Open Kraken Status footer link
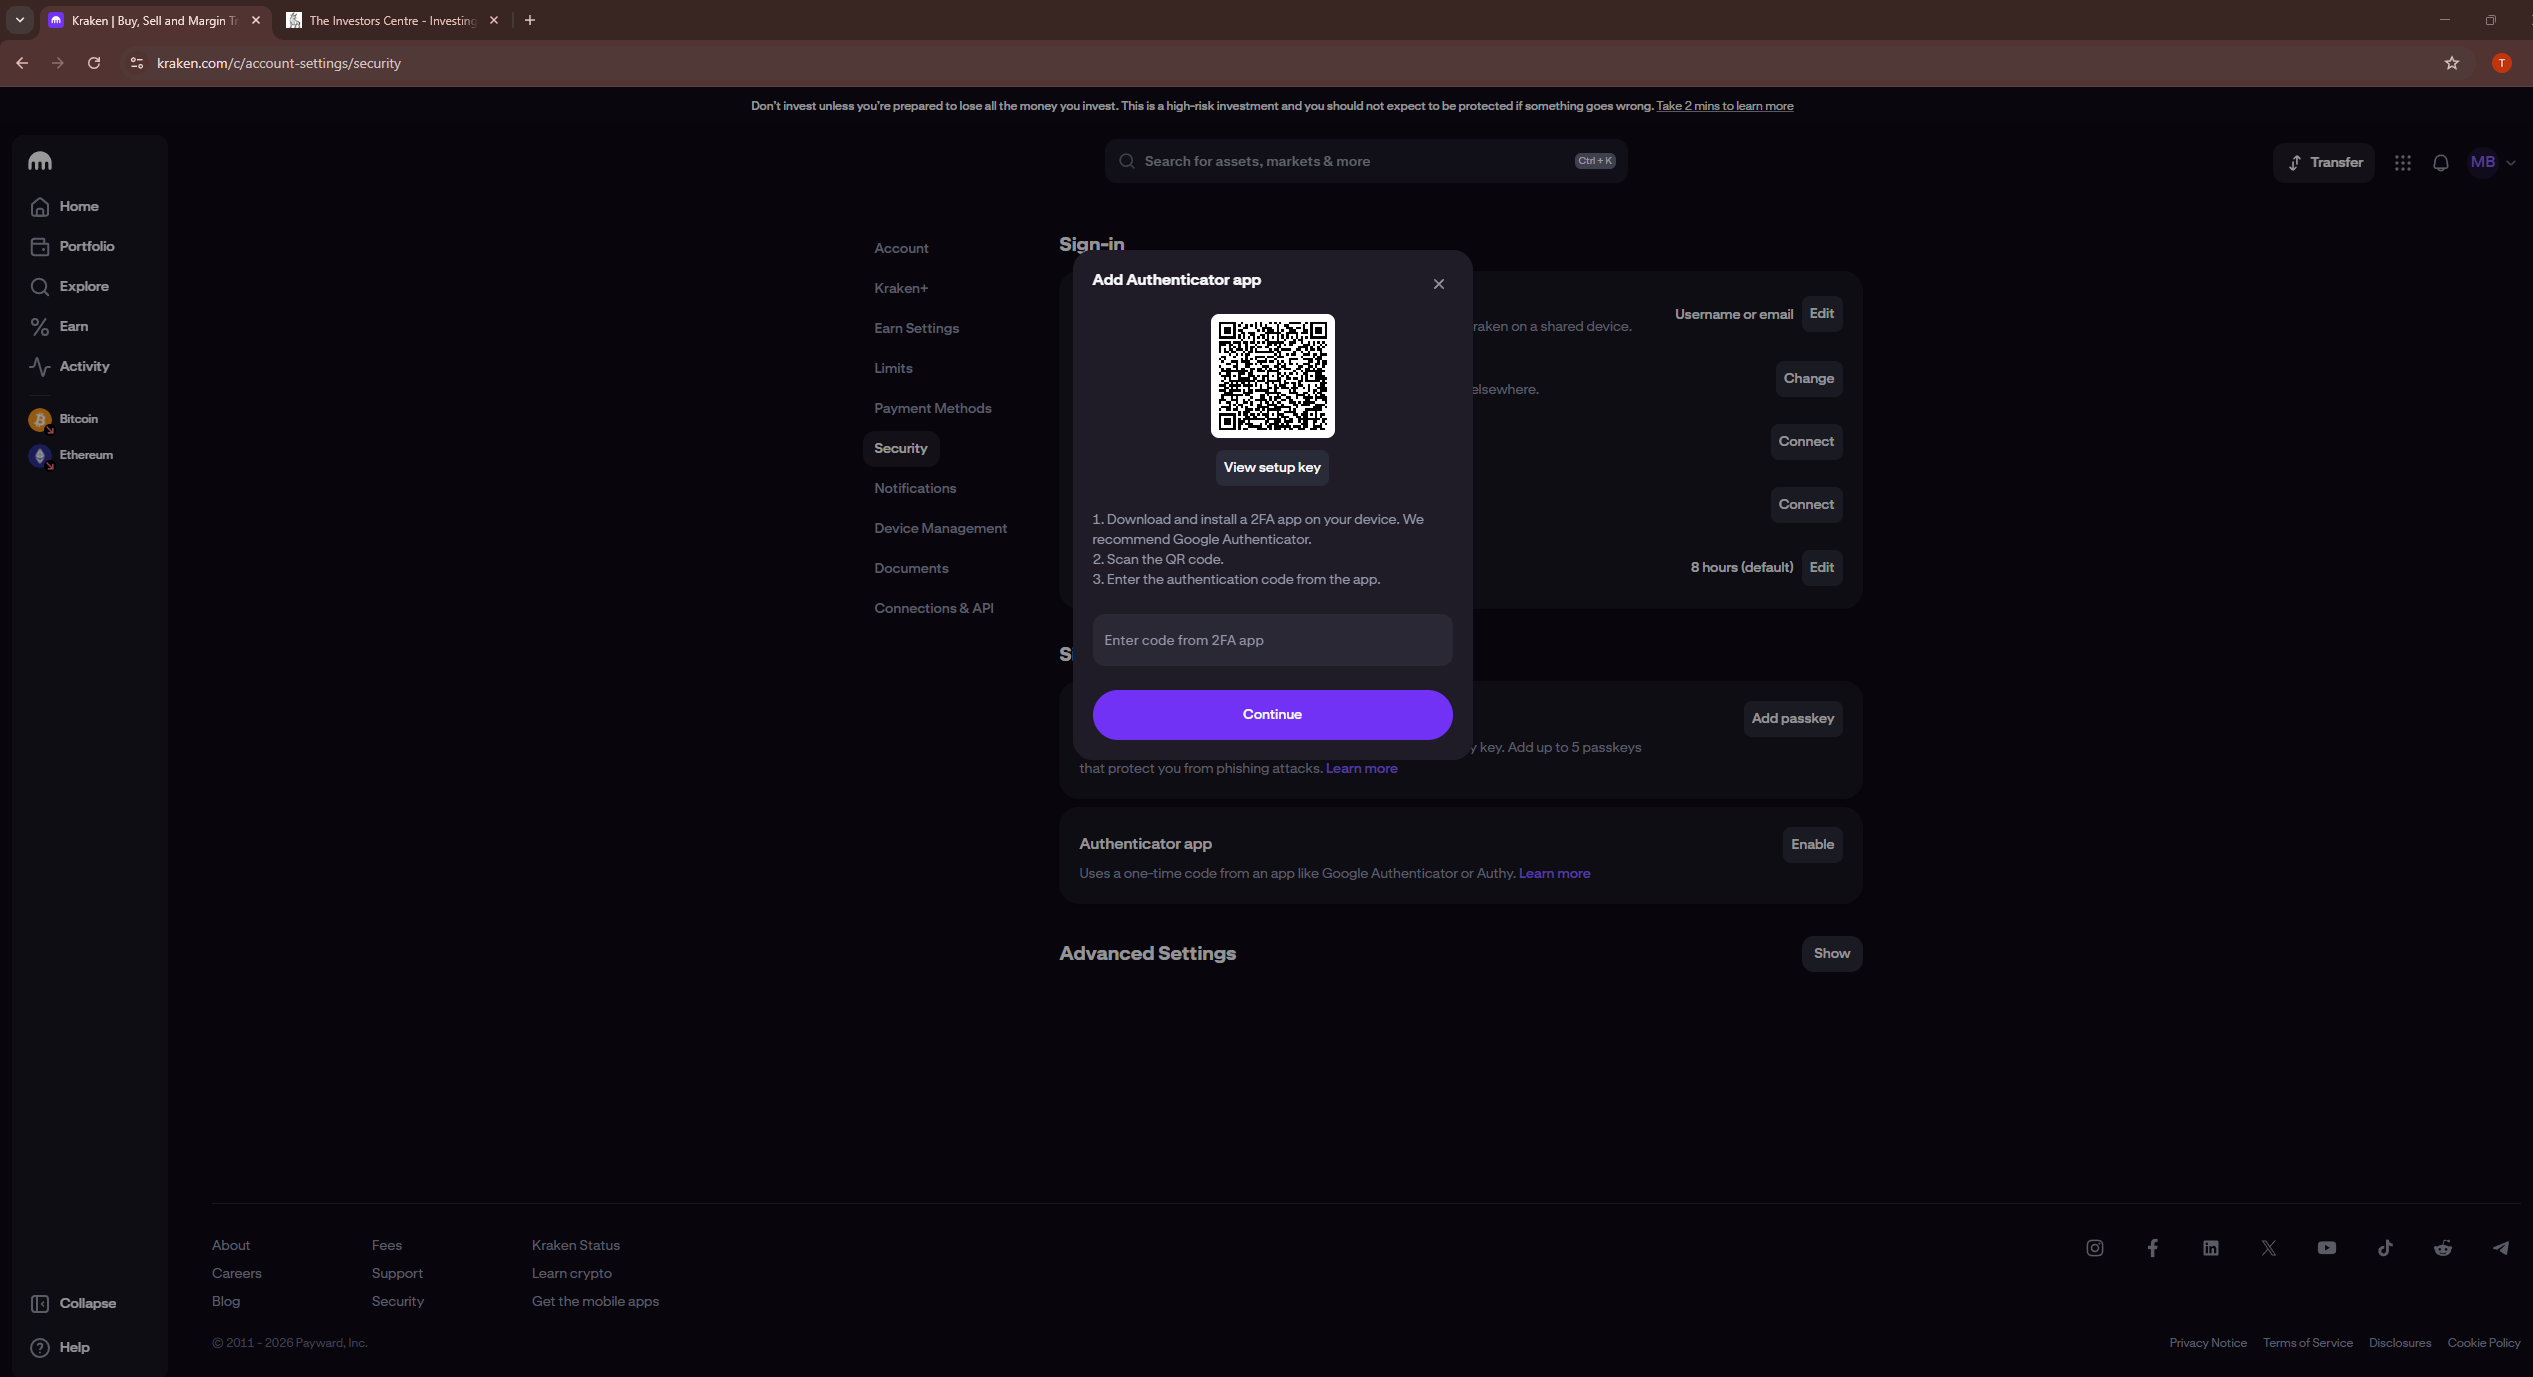 [x=576, y=1245]
